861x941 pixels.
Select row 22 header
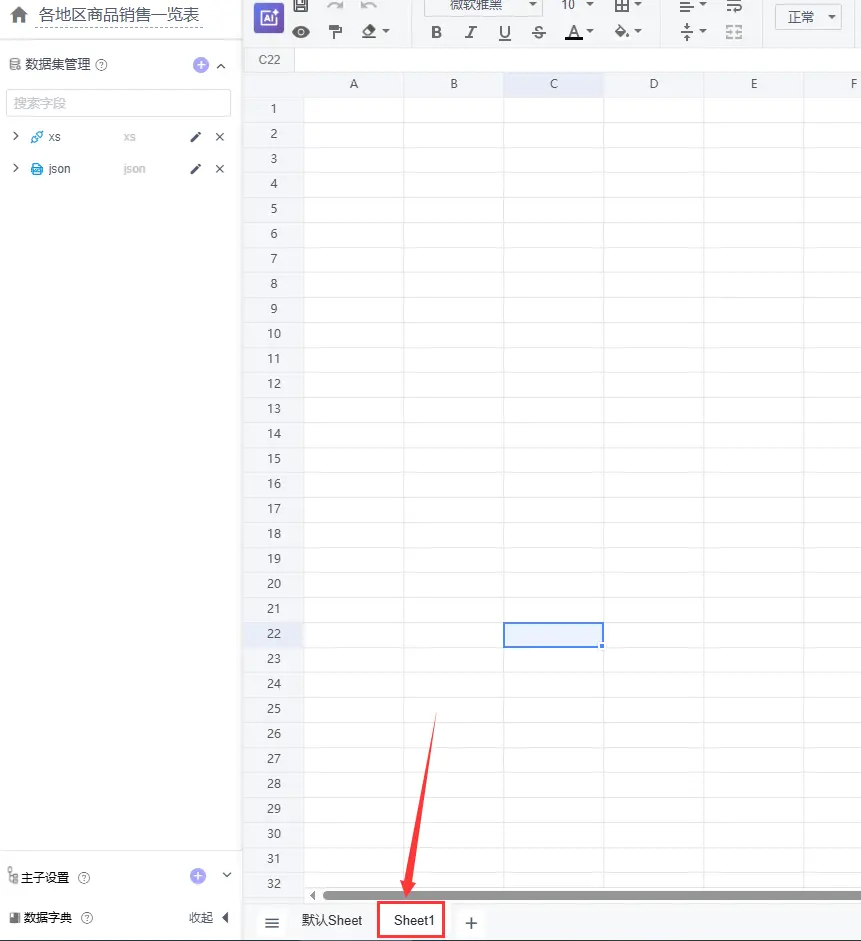tap(274, 634)
